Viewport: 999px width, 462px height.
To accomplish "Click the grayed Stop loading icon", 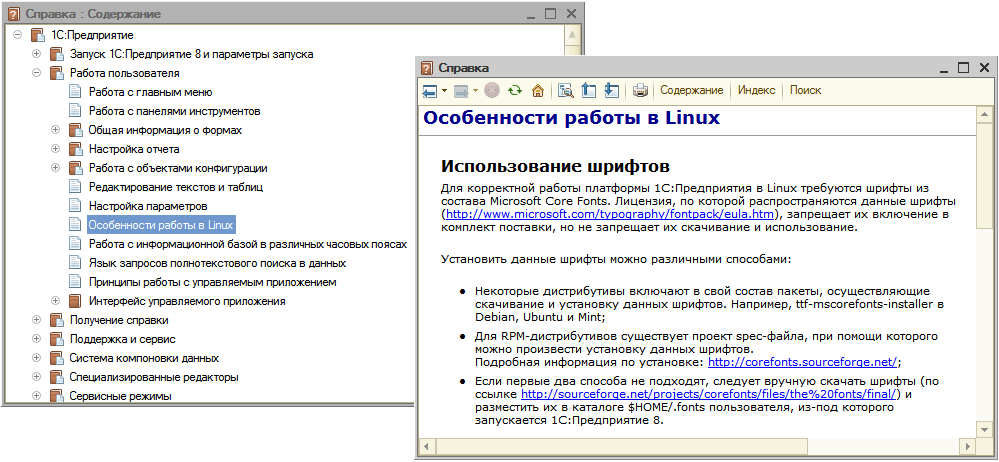I will 492,91.
